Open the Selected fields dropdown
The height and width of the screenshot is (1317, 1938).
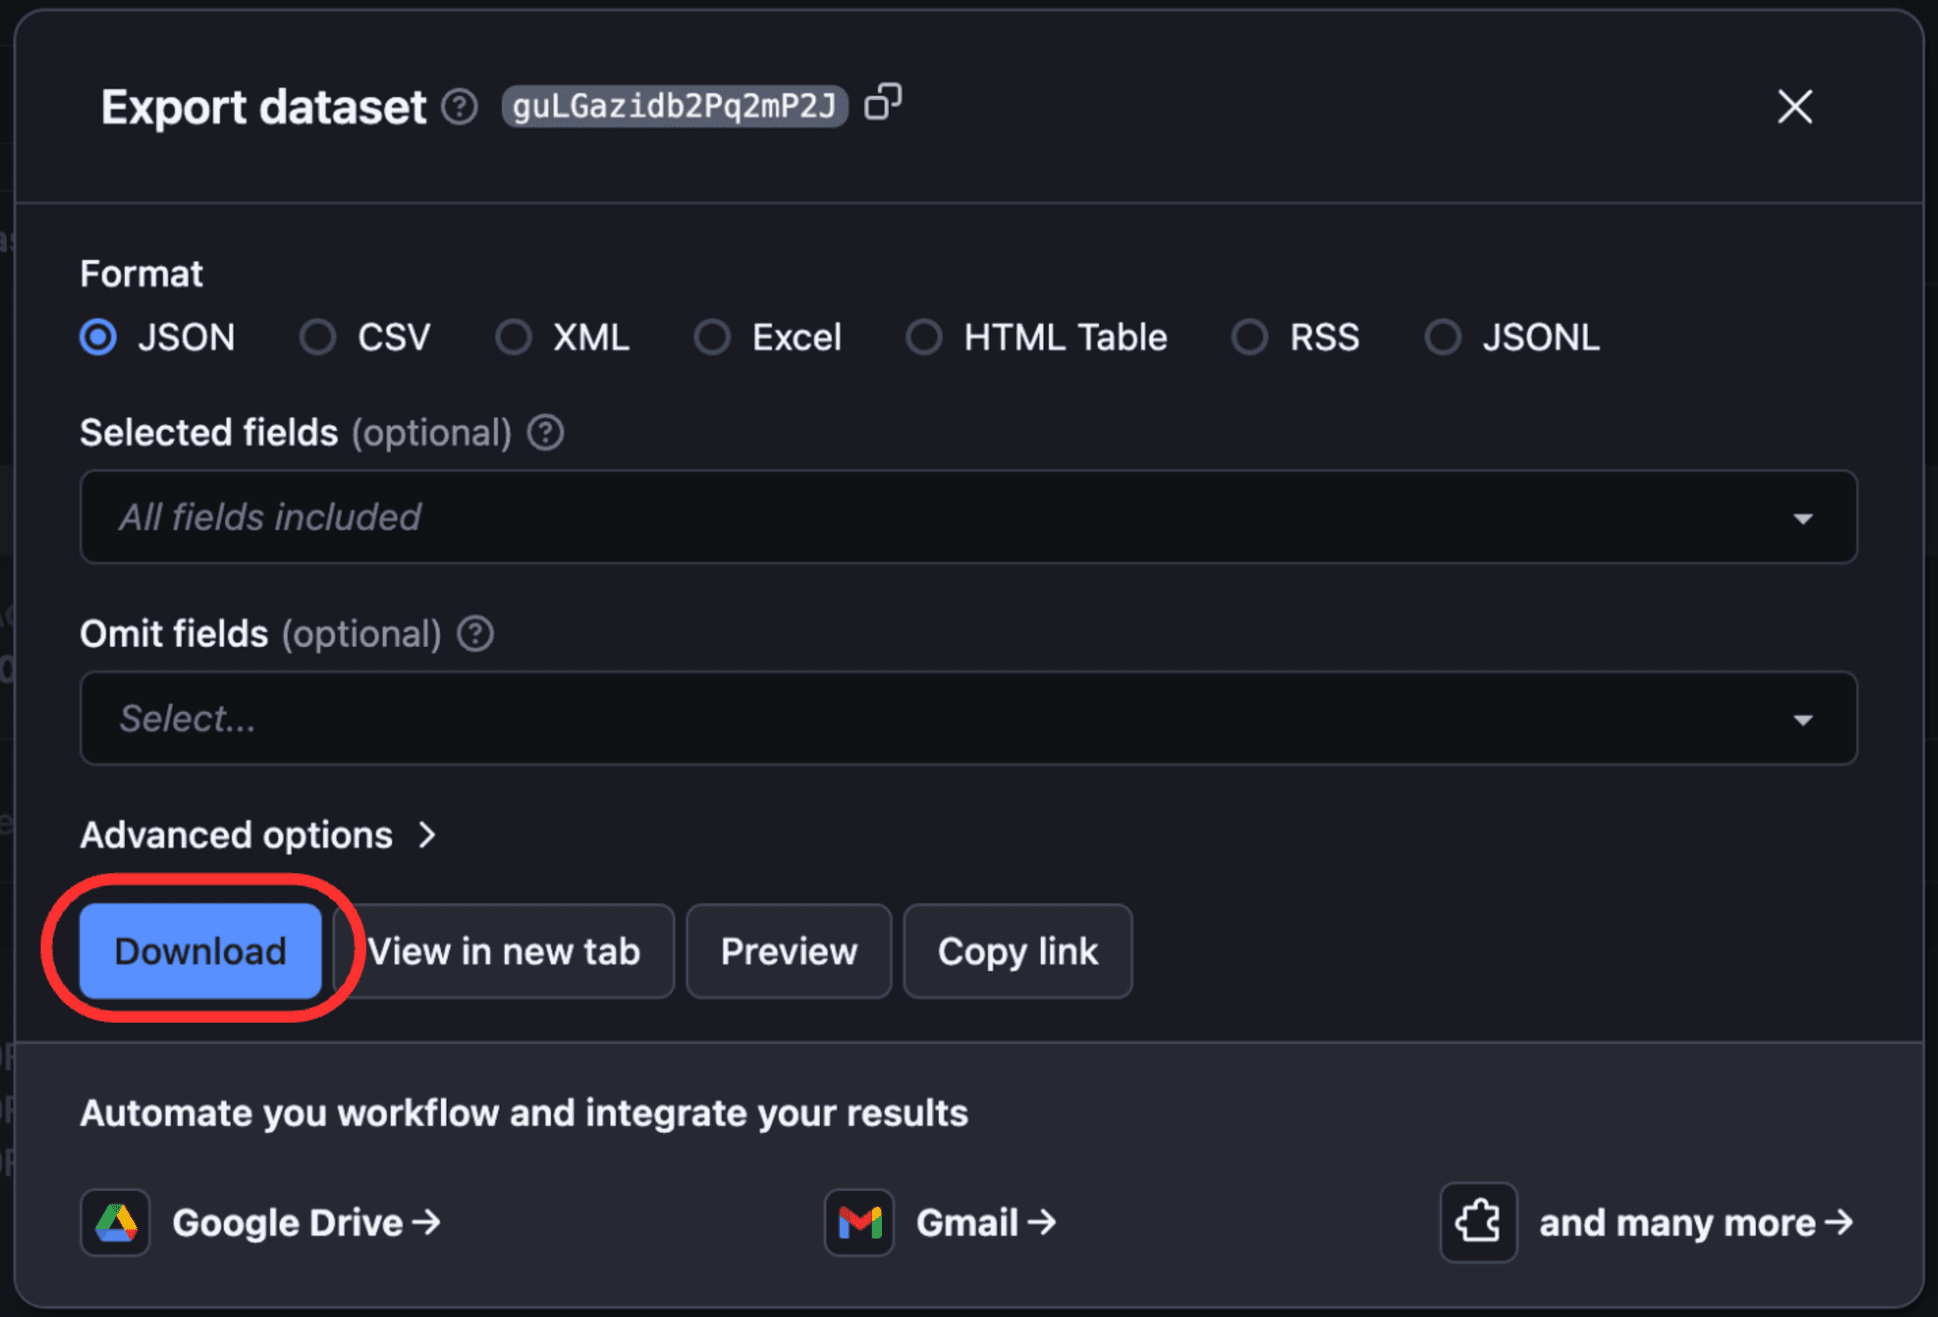pos(970,517)
